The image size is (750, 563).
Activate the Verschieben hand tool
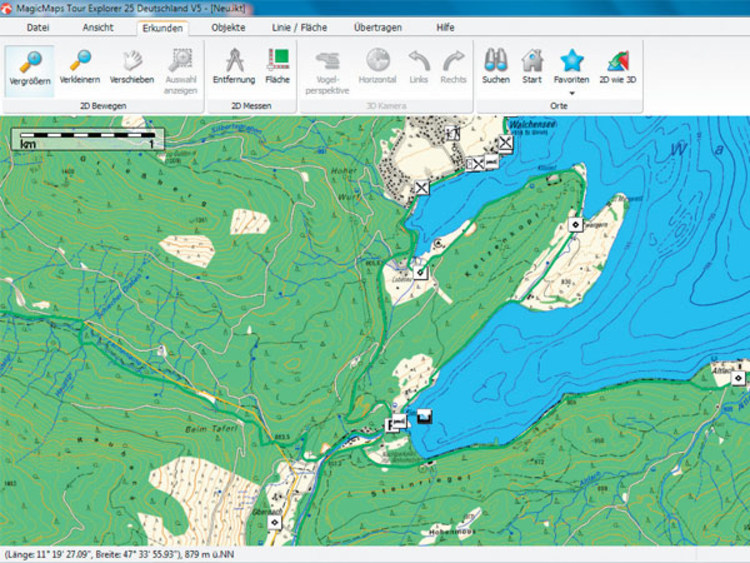[131, 66]
